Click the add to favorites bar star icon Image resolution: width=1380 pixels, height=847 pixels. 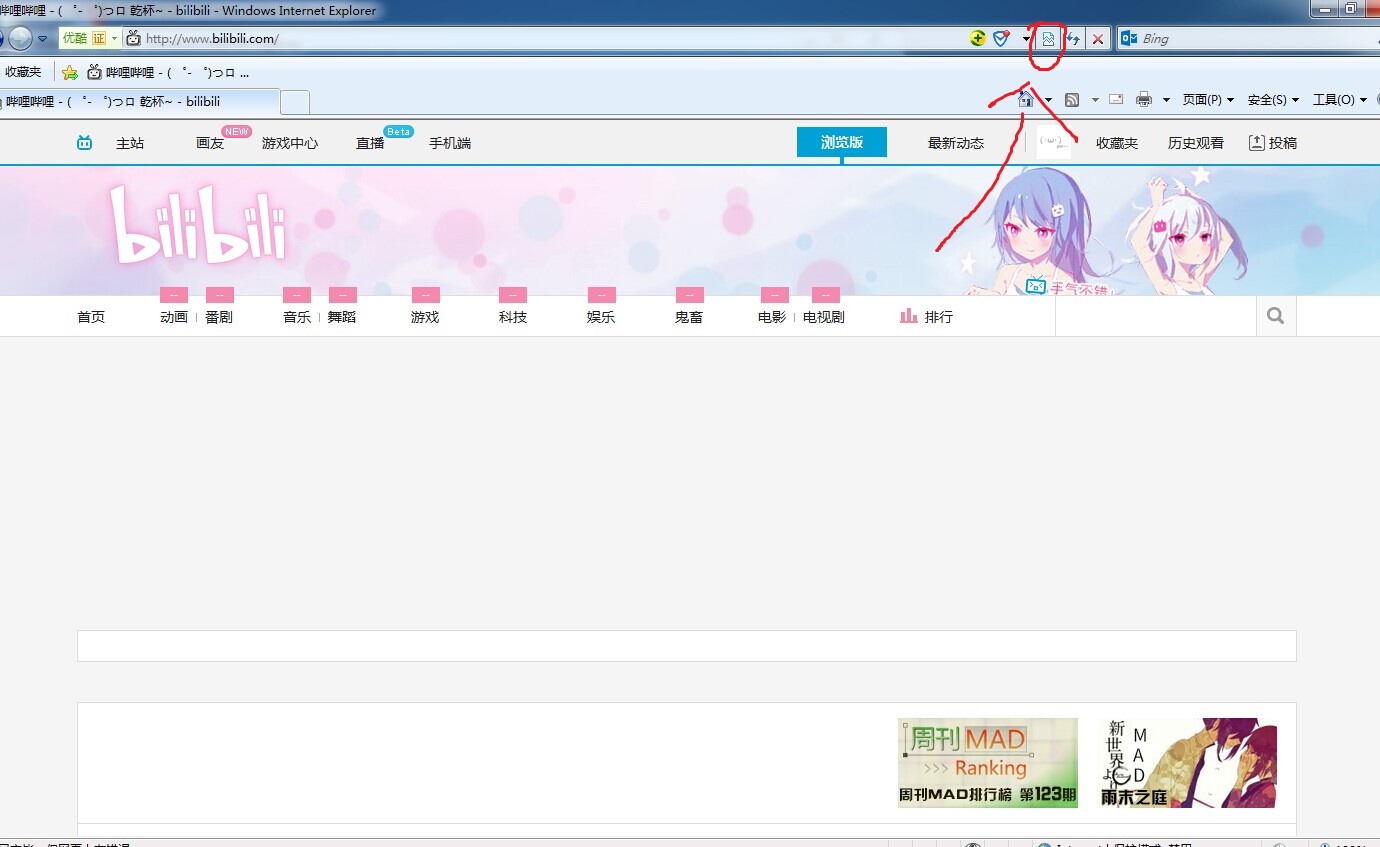(70, 72)
